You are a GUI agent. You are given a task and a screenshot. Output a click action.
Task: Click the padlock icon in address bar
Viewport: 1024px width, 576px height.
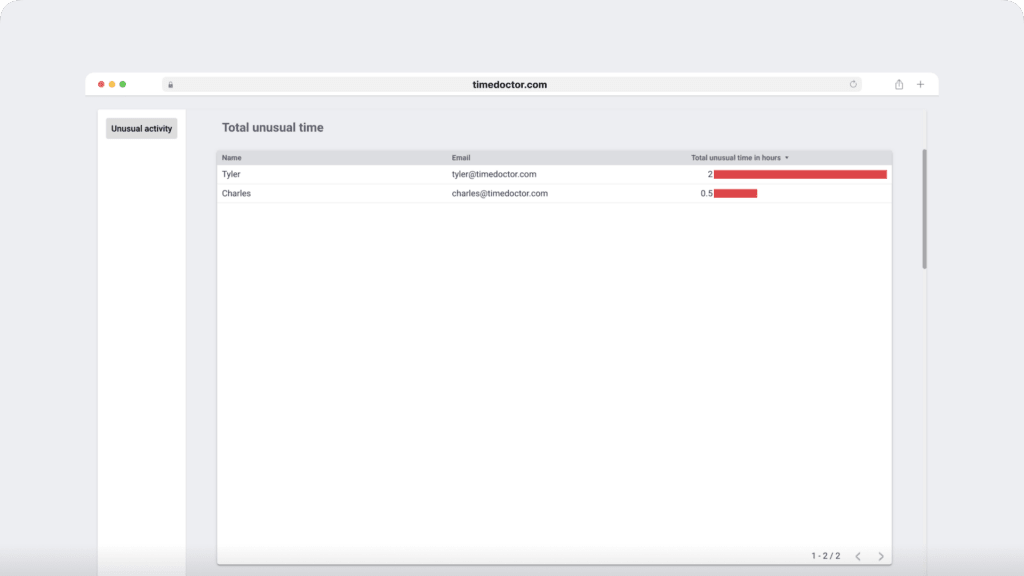click(x=171, y=85)
